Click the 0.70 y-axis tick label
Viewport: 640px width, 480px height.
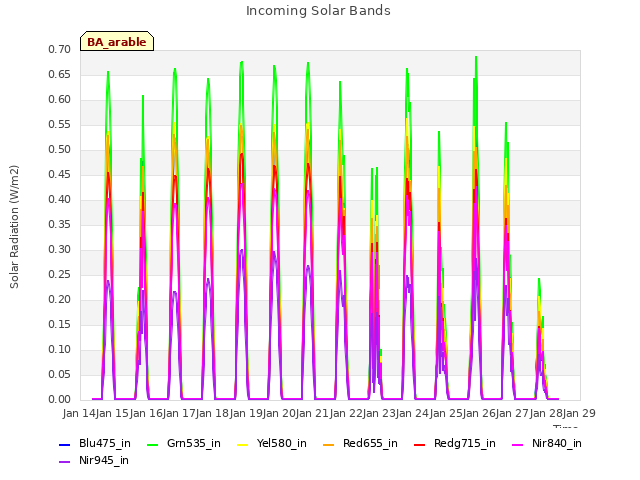(60, 50)
